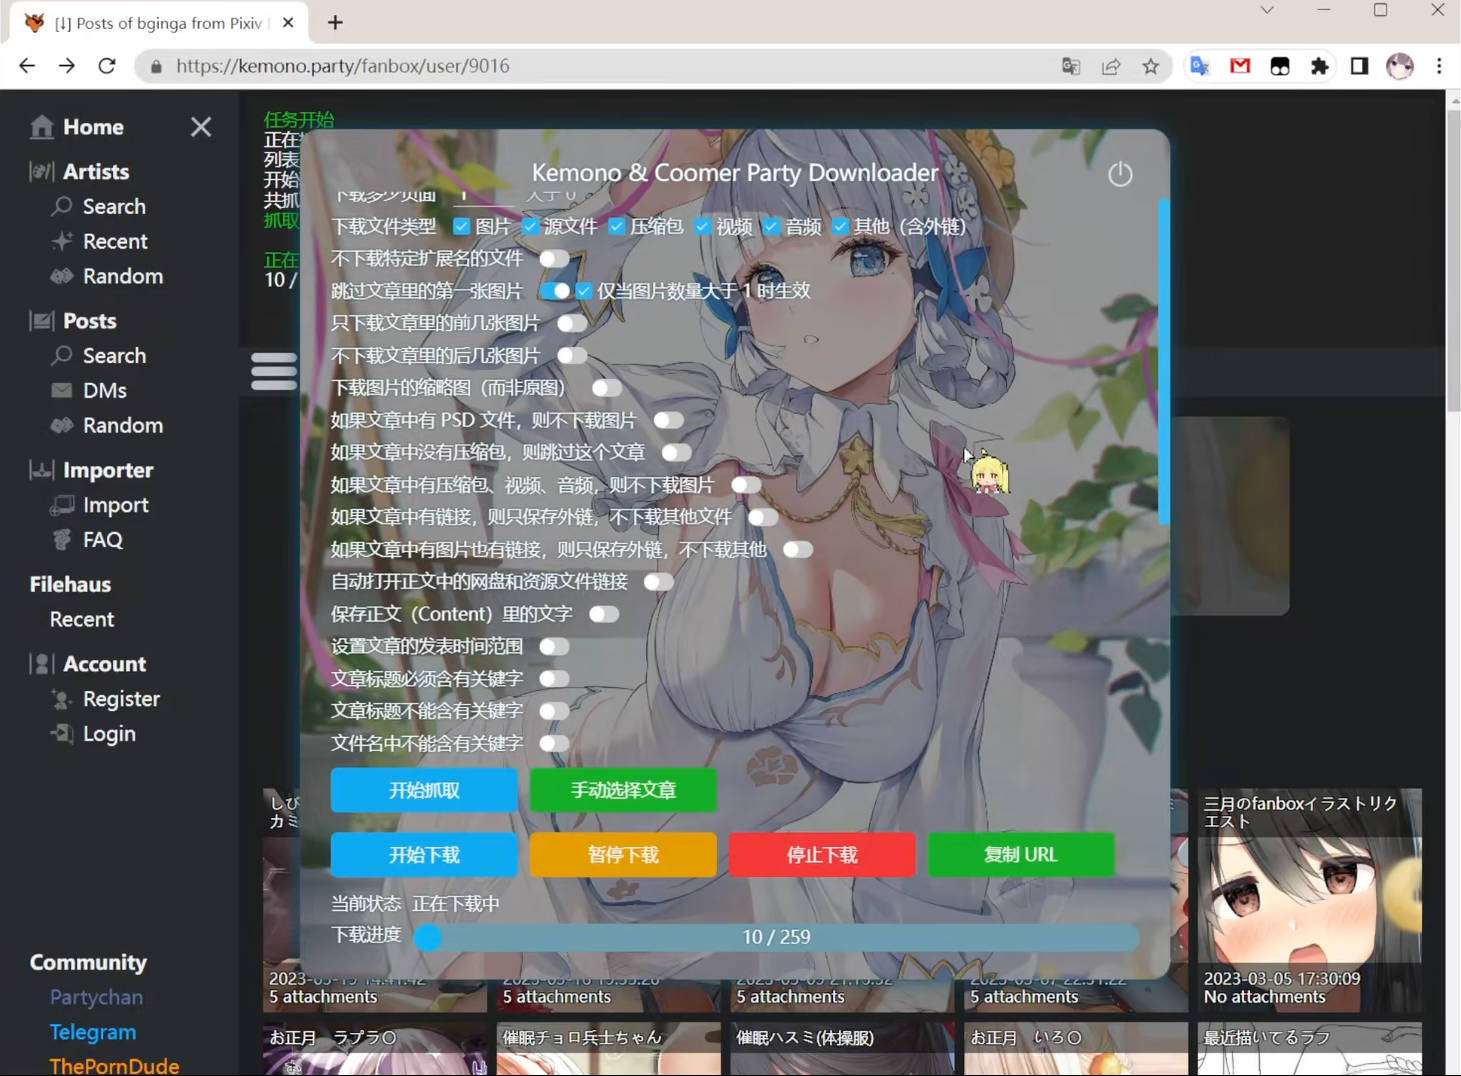Toggle the browser side panel icon
The image size is (1461, 1076).
(x=1359, y=66)
